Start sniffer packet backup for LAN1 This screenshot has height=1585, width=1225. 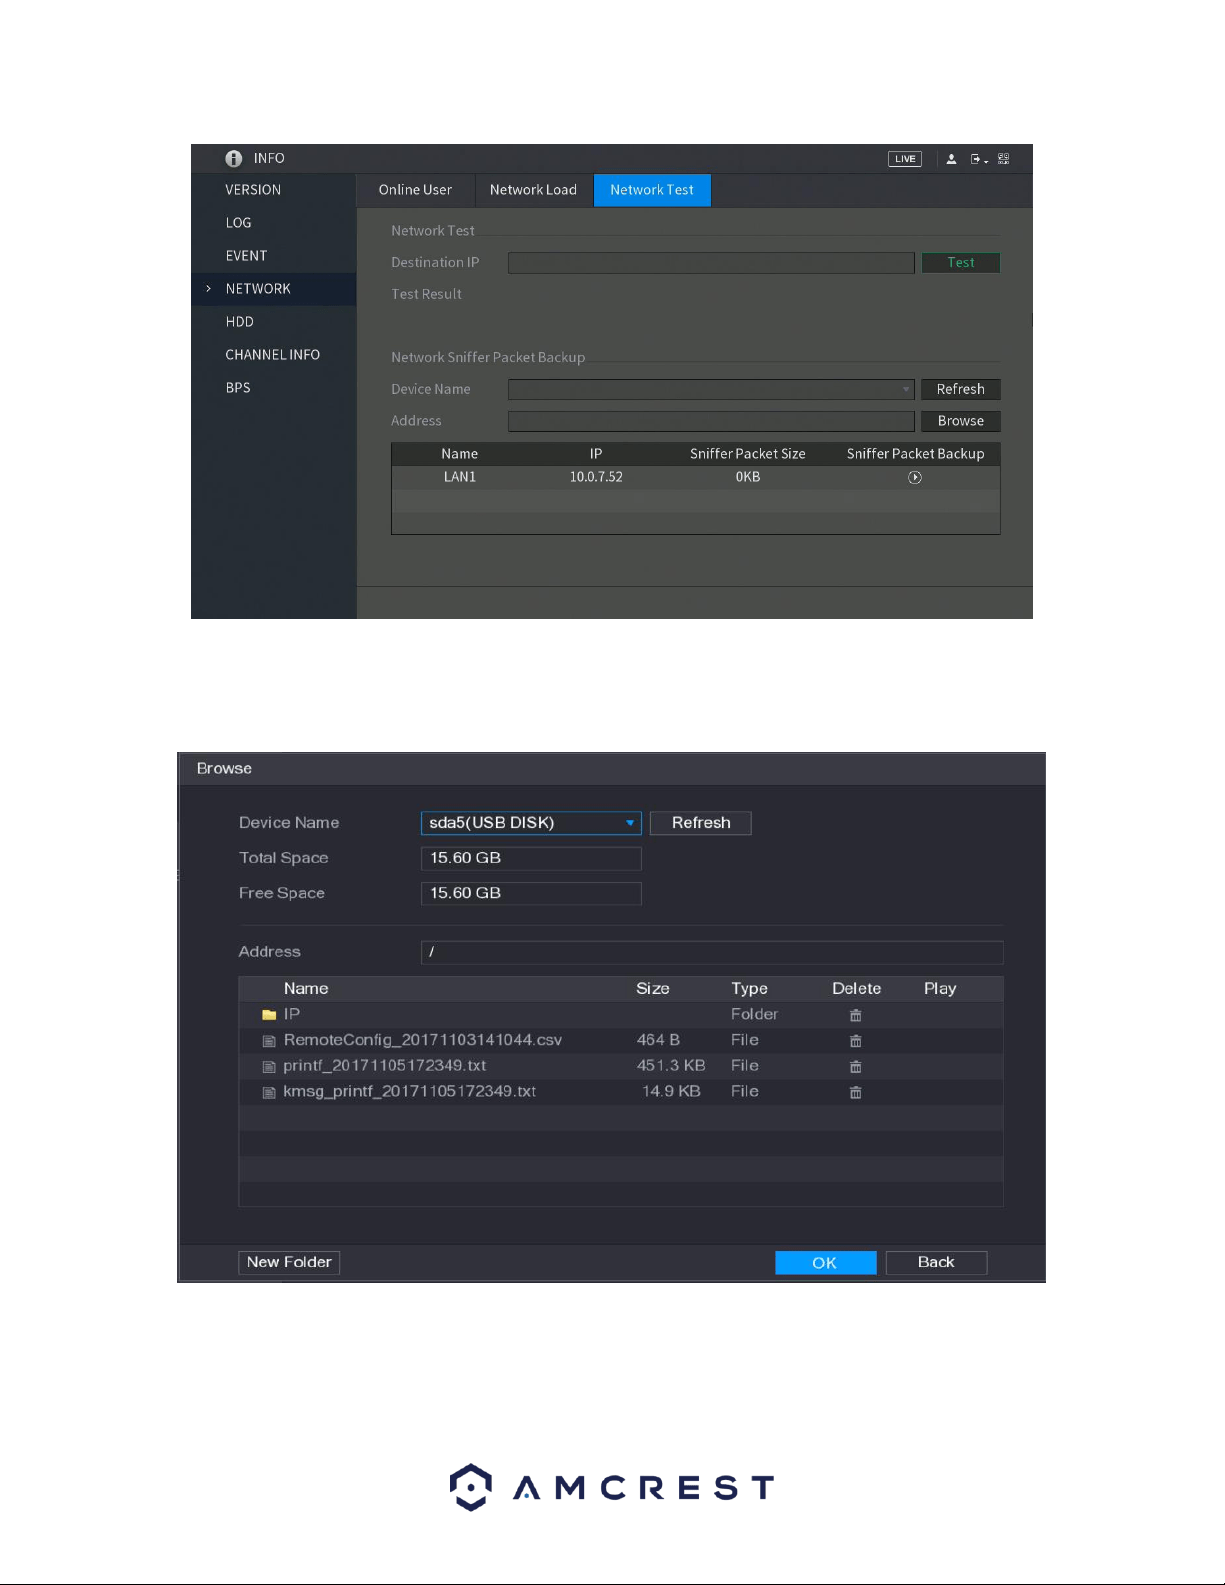click(x=915, y=478)
